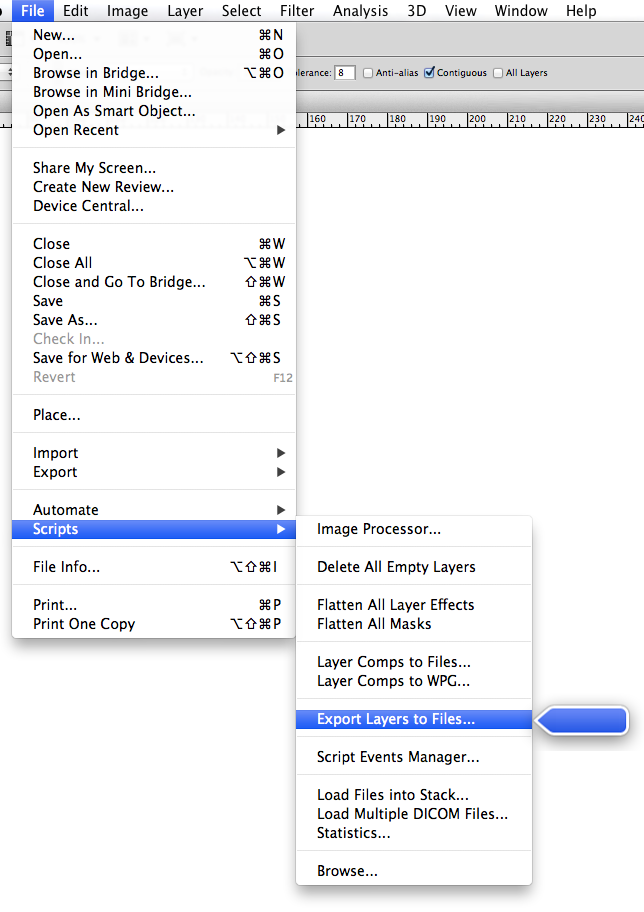Expand the Automate submenu

pyautogui.click(x=154, y=510)
